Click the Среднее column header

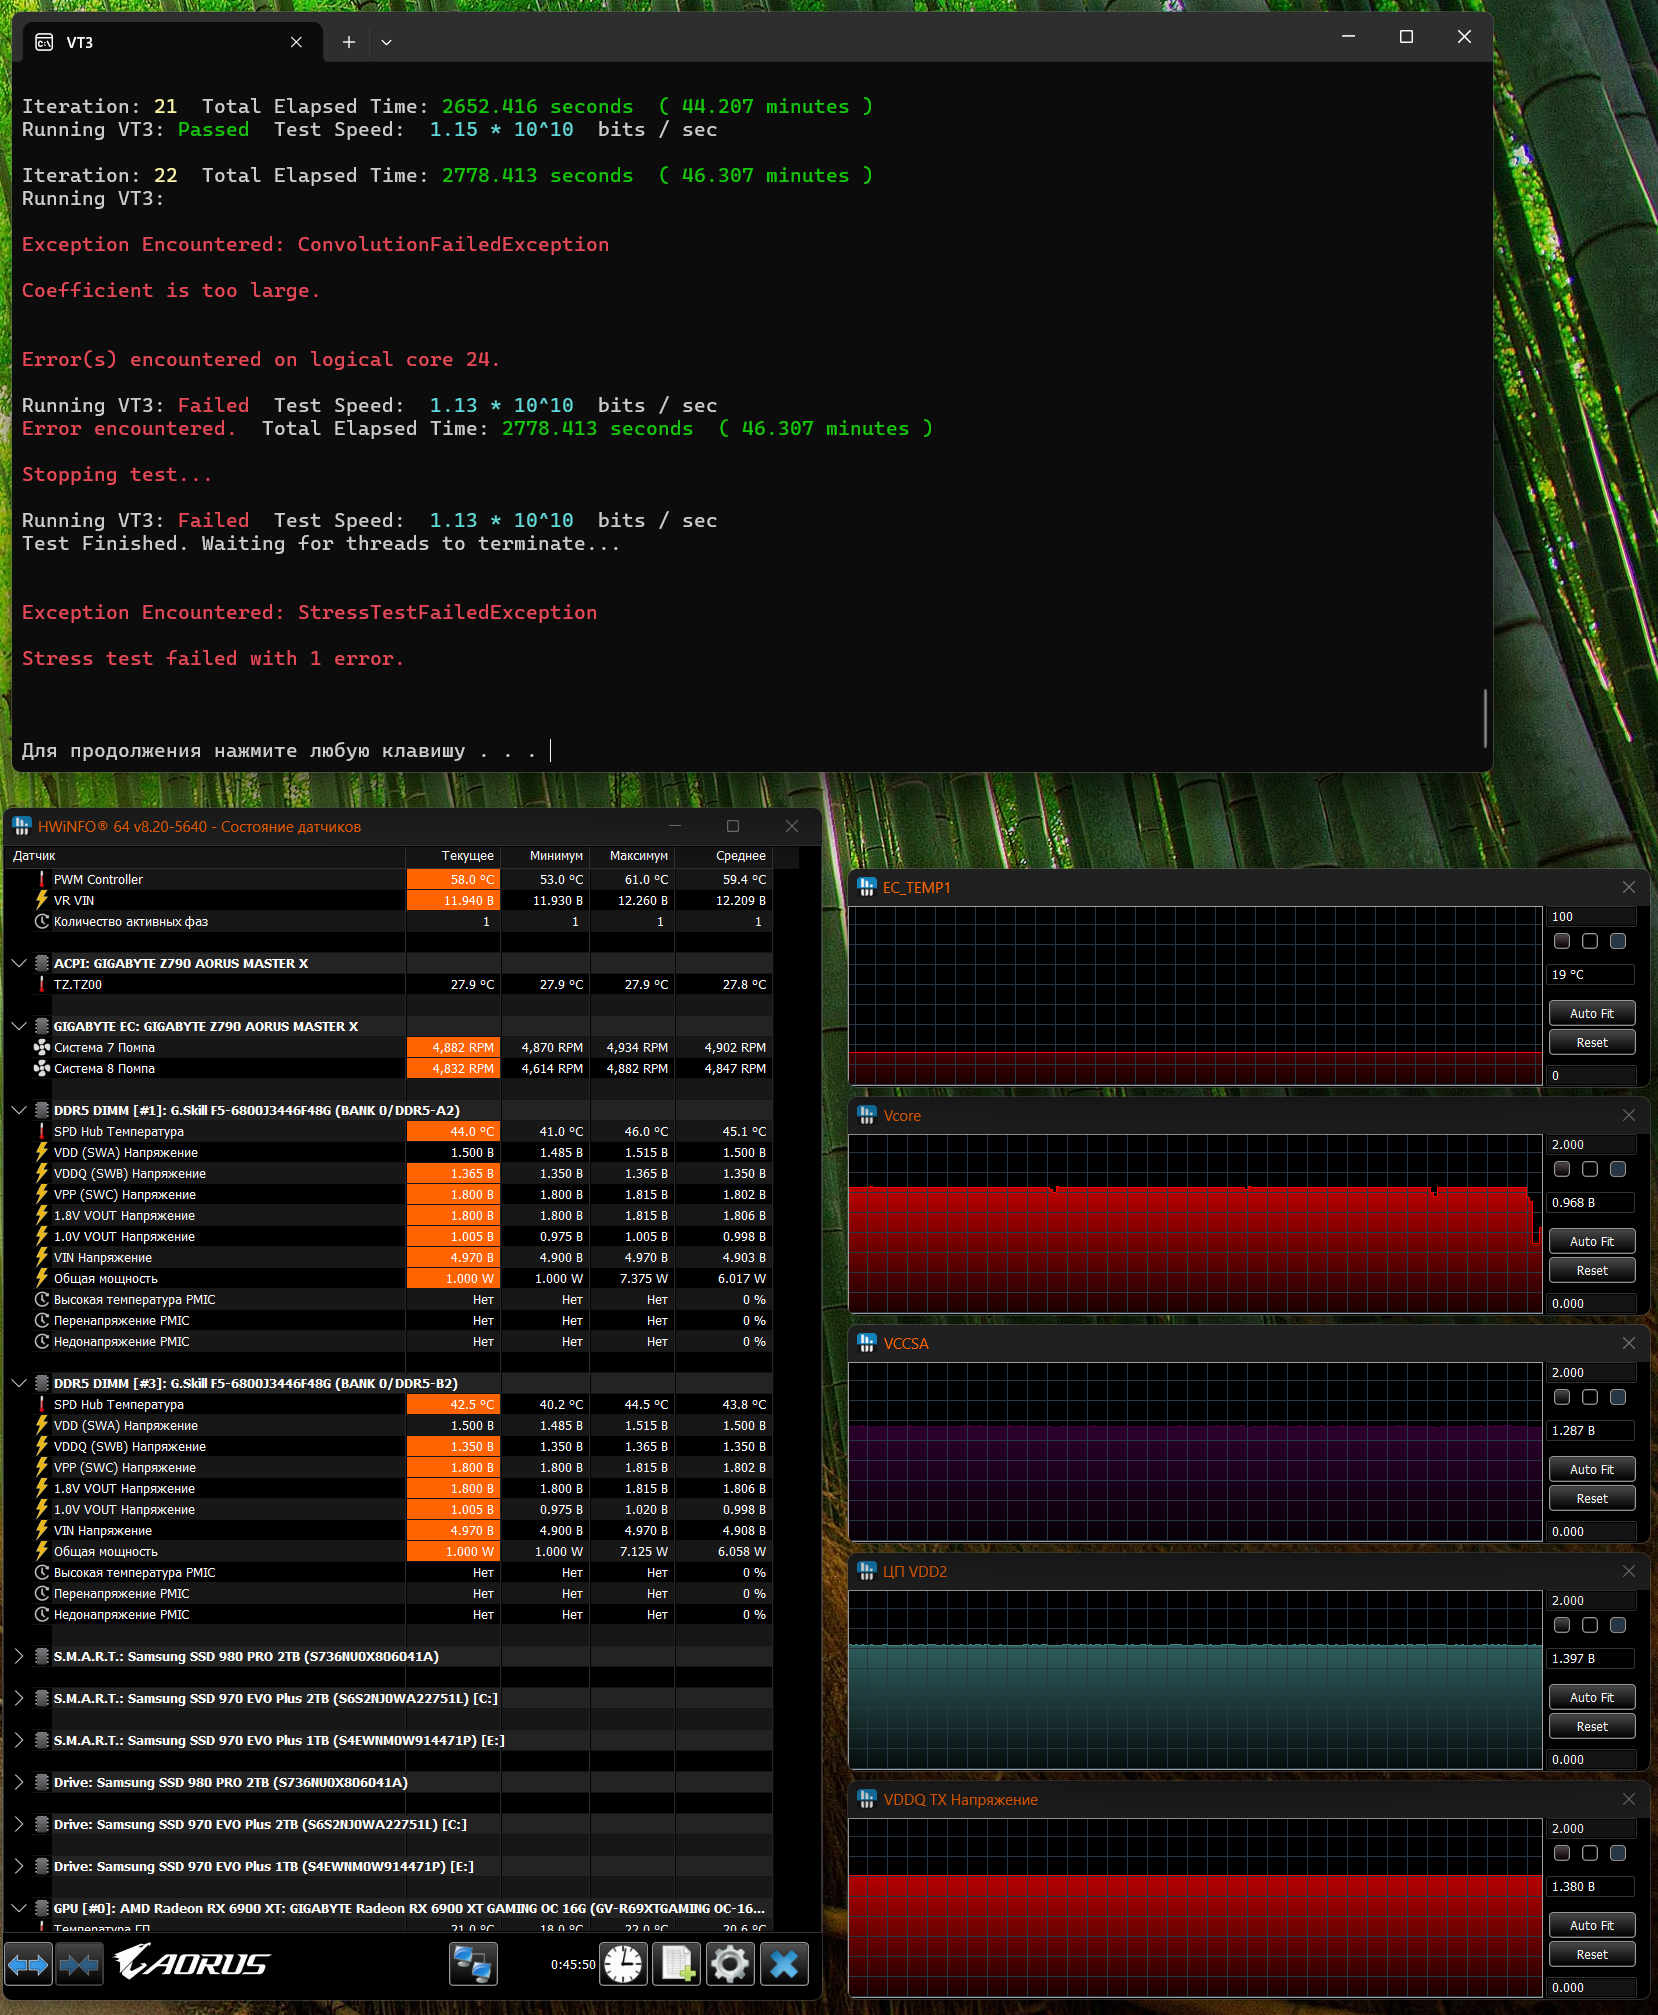(723, 856)
